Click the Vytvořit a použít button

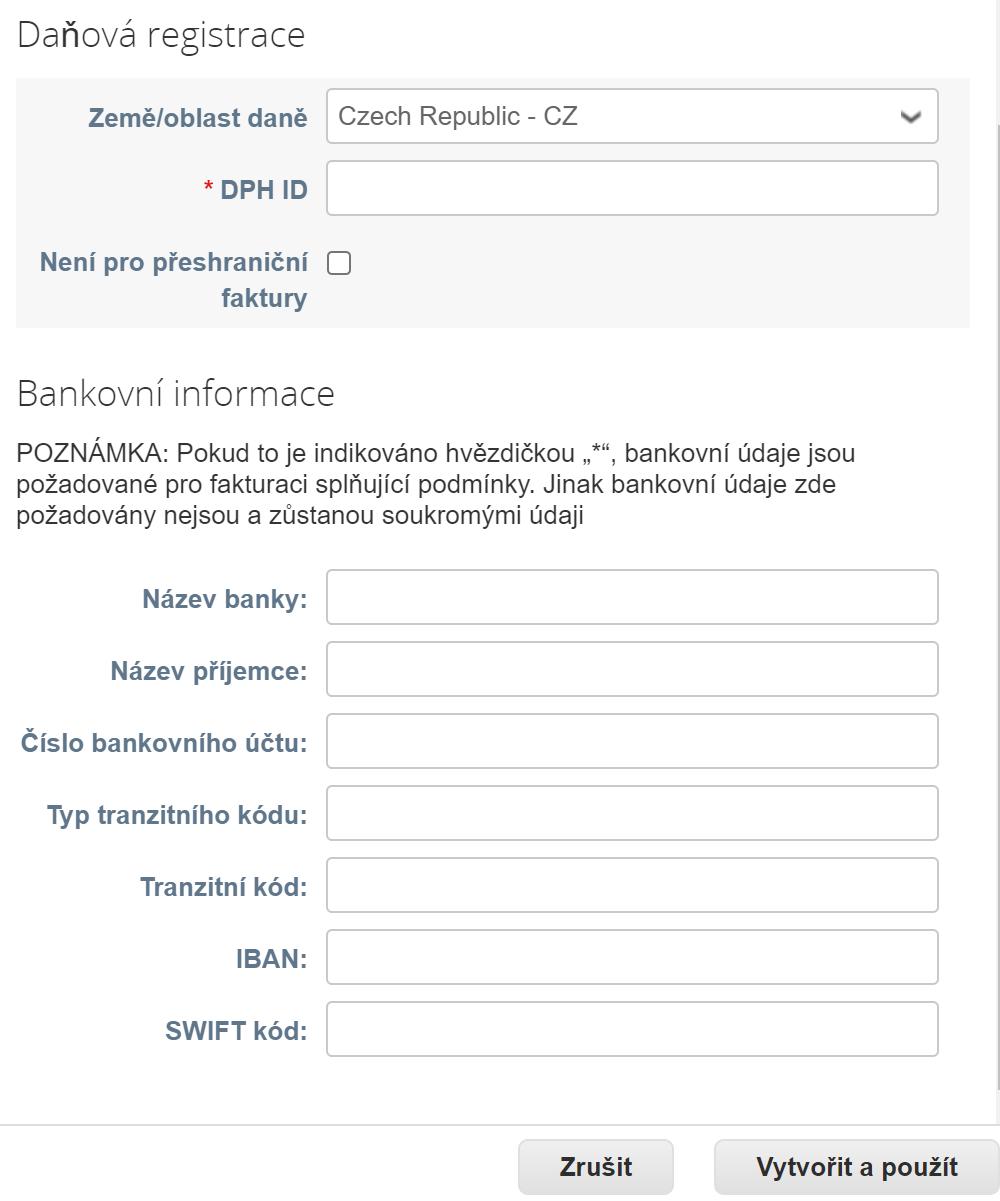click(x=857, y=1167)
